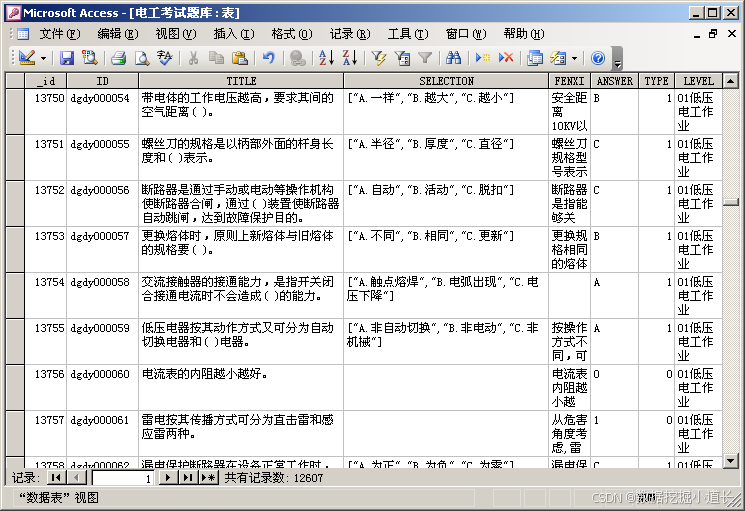Viewport: 745px width, 511px height.
Task: Select the LEVEL column header
Action: [698, 81]
